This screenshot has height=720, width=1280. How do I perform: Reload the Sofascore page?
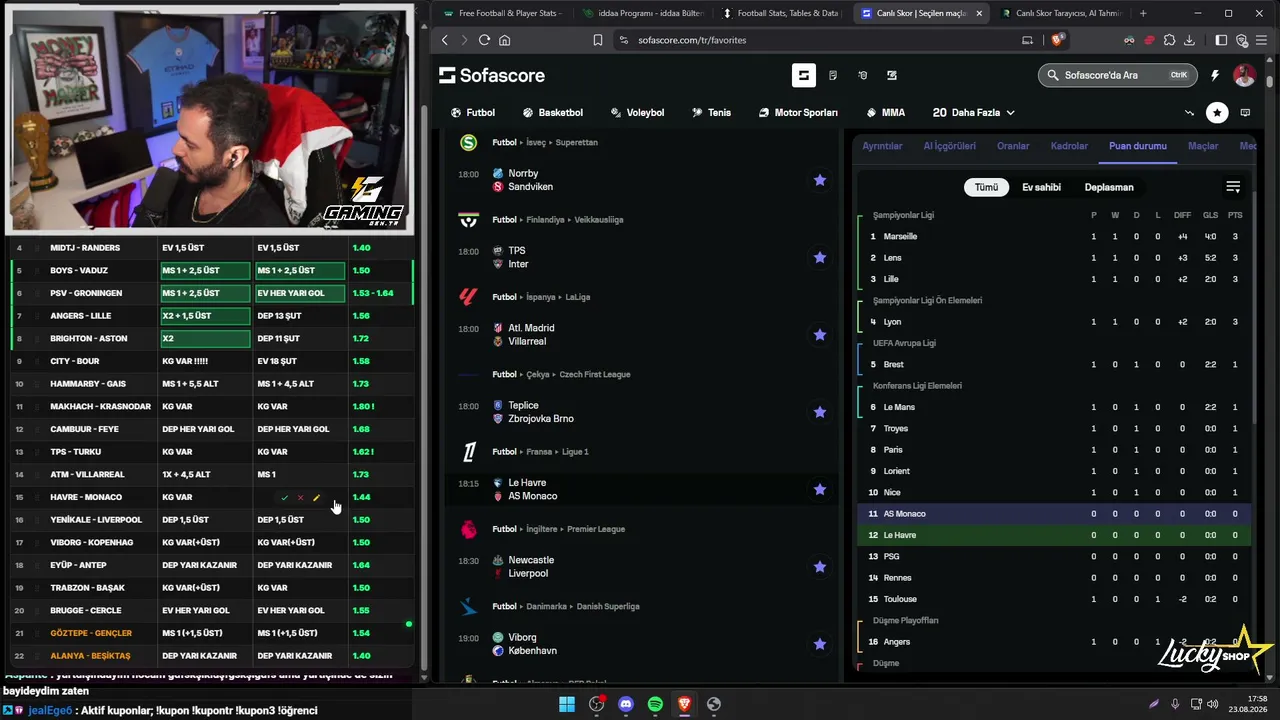click(x=484, y=40)
